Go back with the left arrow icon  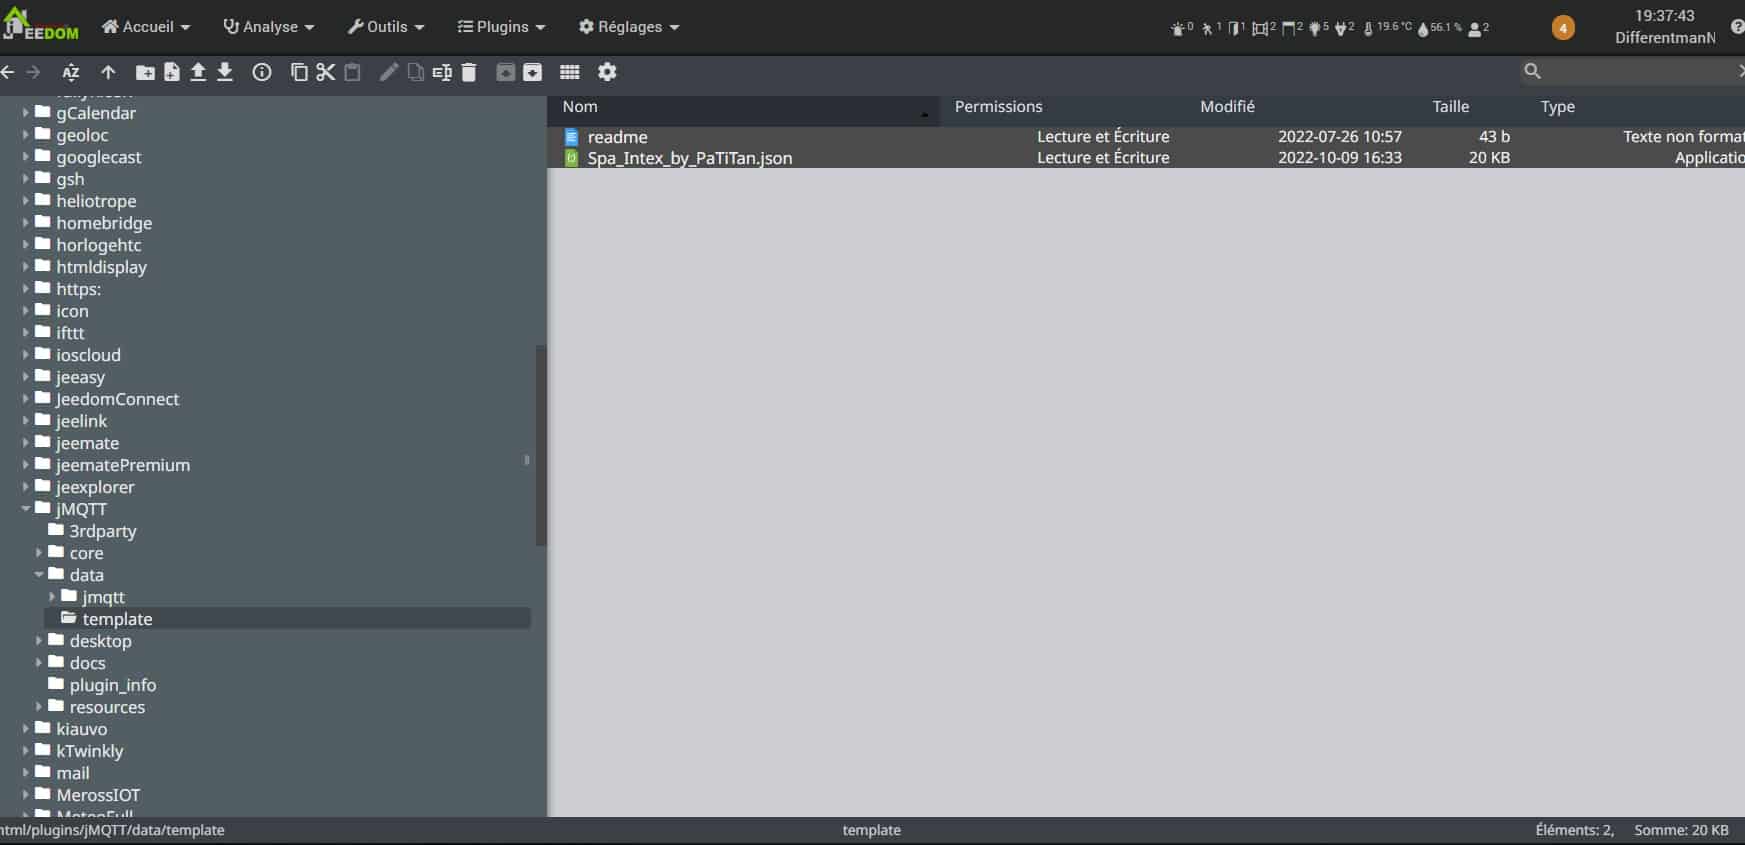pyautogui.click(x=8, y=72)
